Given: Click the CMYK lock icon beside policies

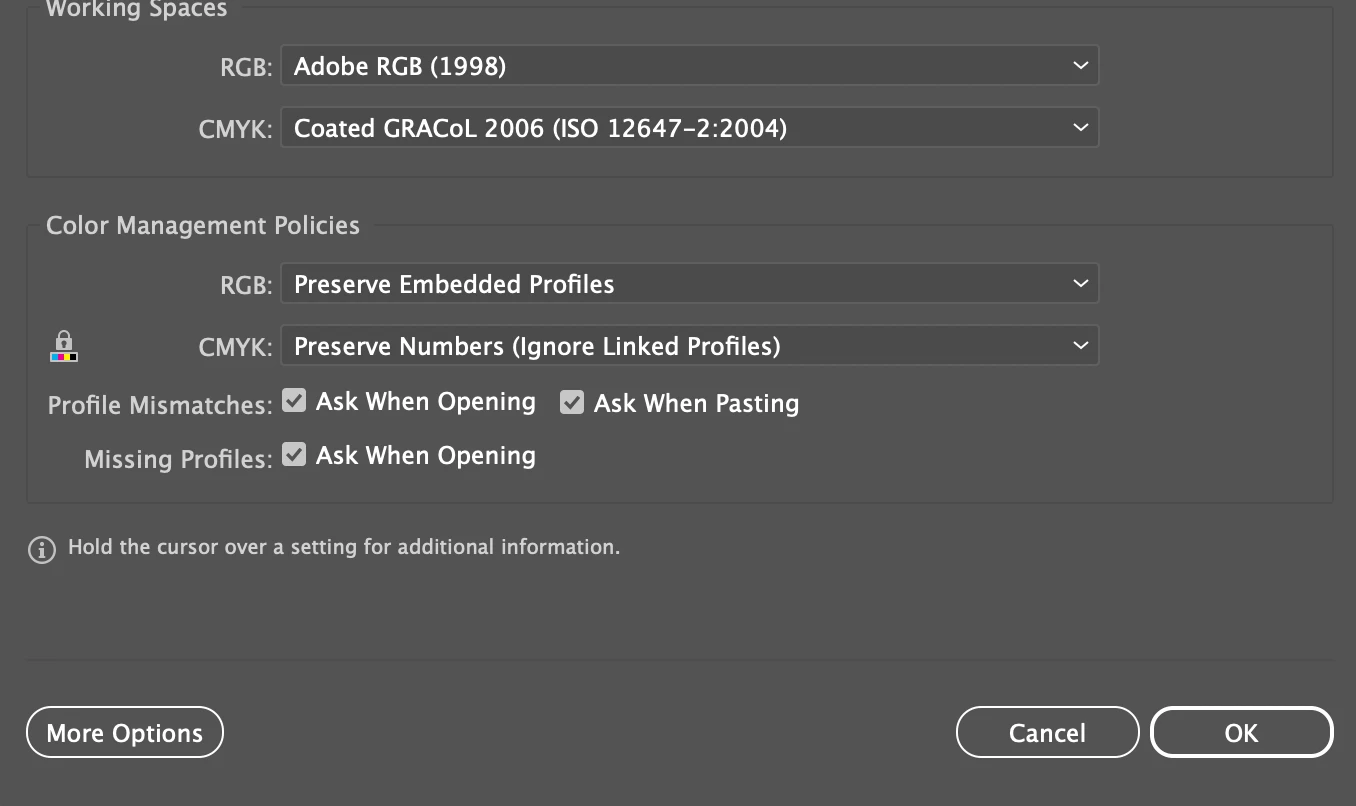Looking at the screenshot, I should point(64,346).
